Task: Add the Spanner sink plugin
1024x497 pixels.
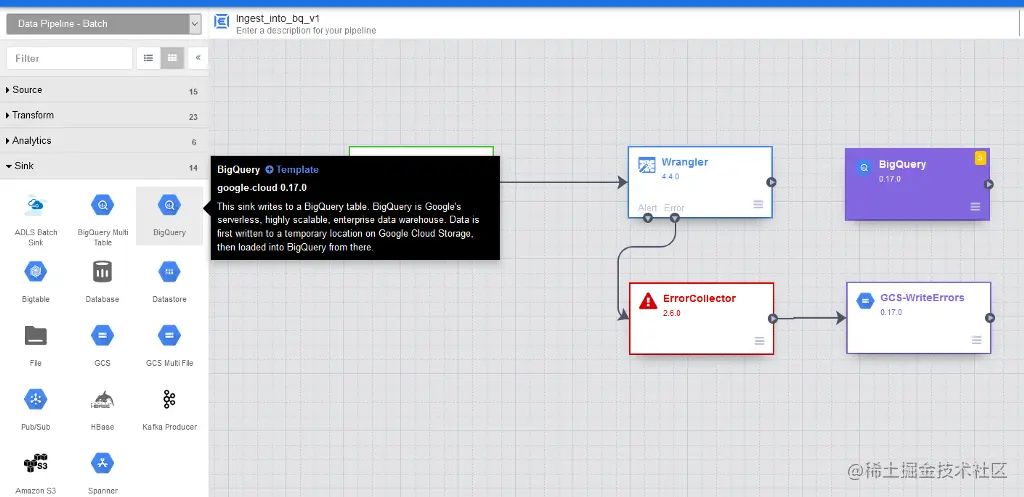Action: [x=103, y=463]
